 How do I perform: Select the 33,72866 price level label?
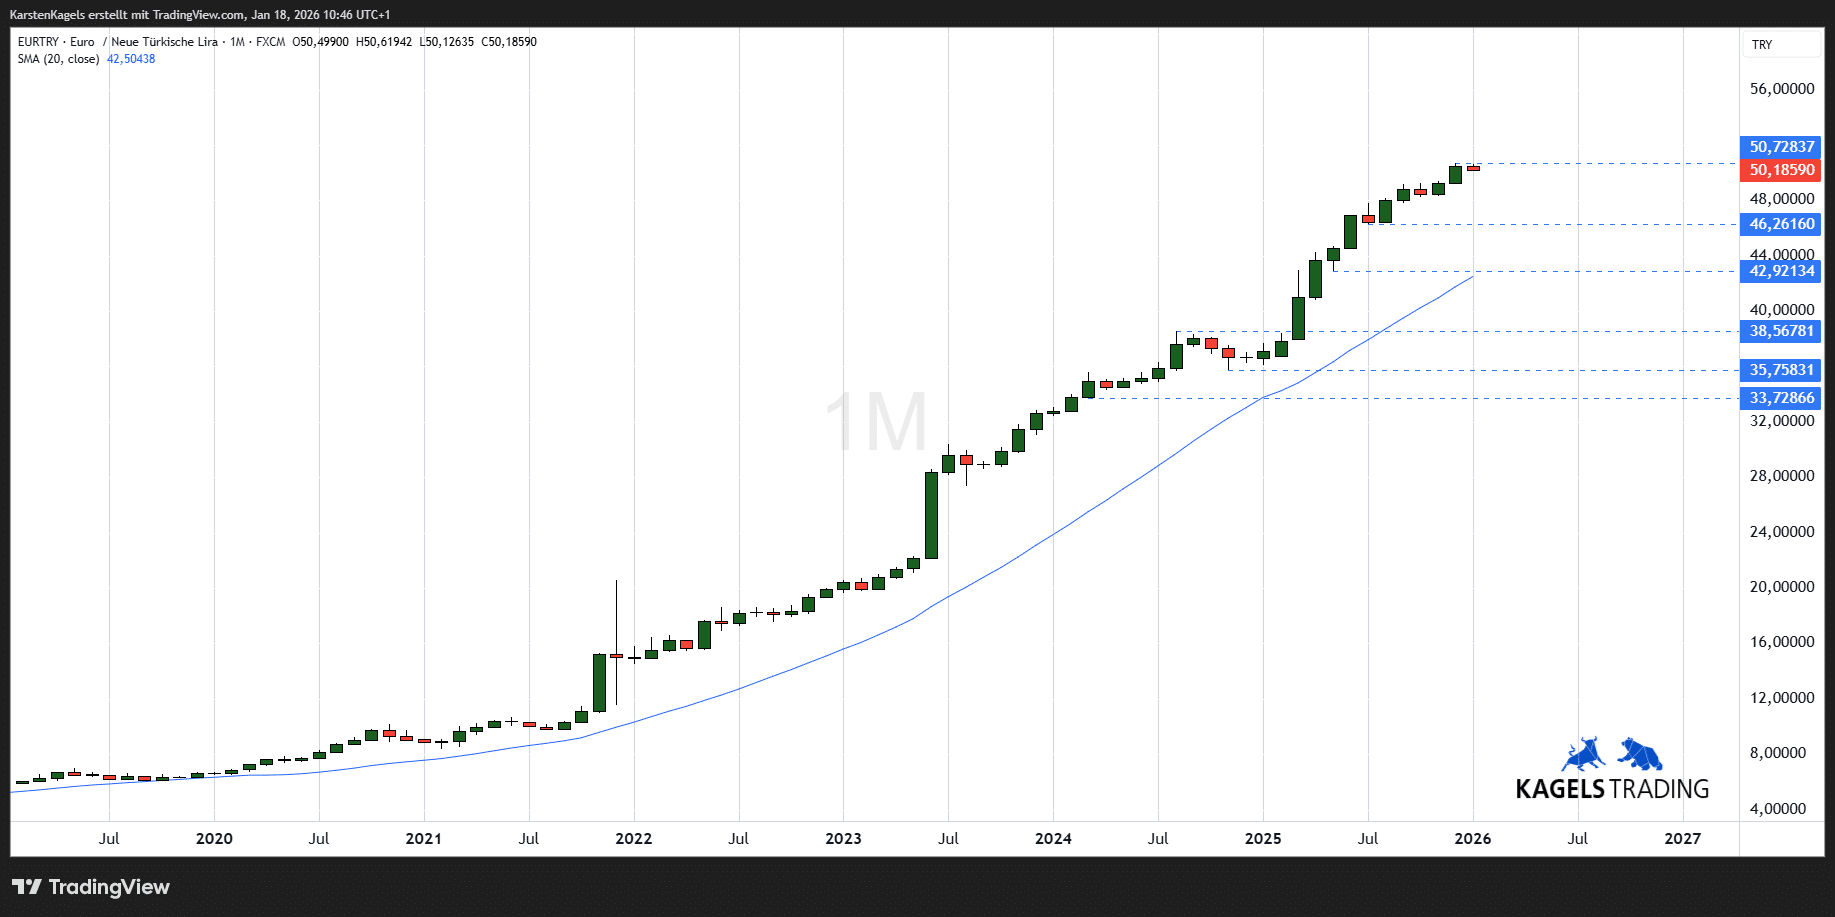[x=1781, y=398]
